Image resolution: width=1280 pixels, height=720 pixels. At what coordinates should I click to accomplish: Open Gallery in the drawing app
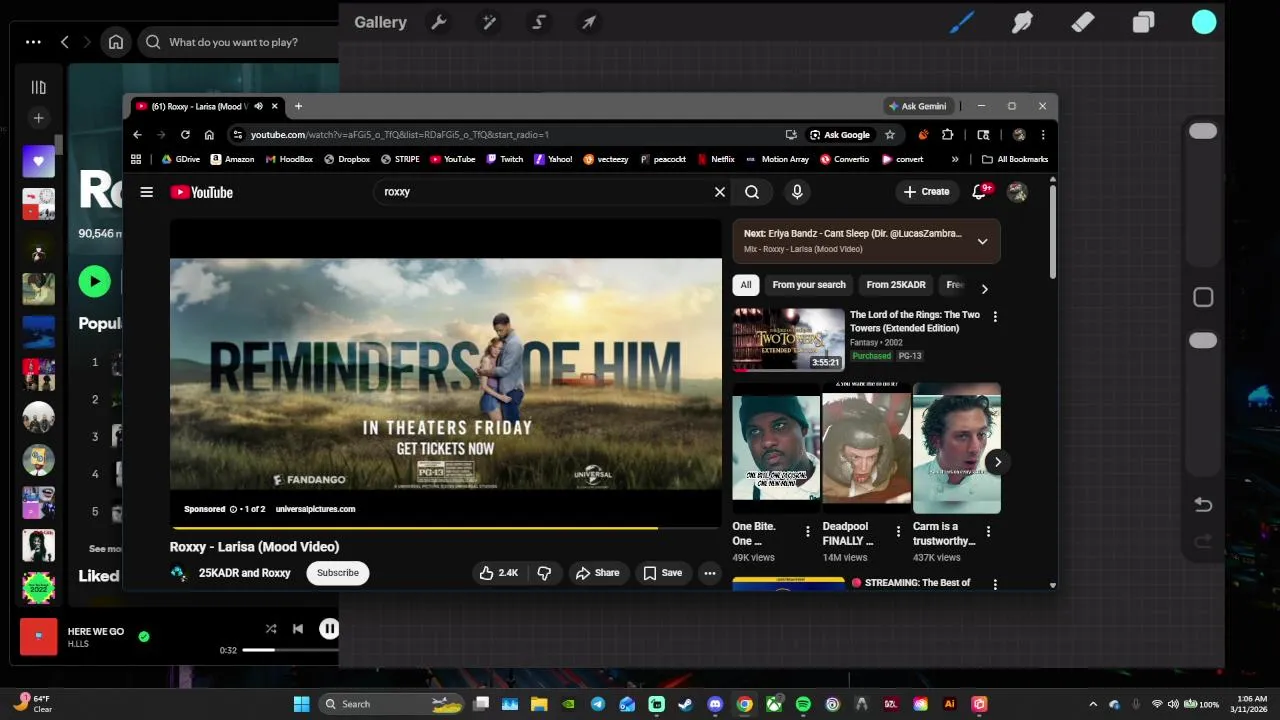[x=380, y=22]
